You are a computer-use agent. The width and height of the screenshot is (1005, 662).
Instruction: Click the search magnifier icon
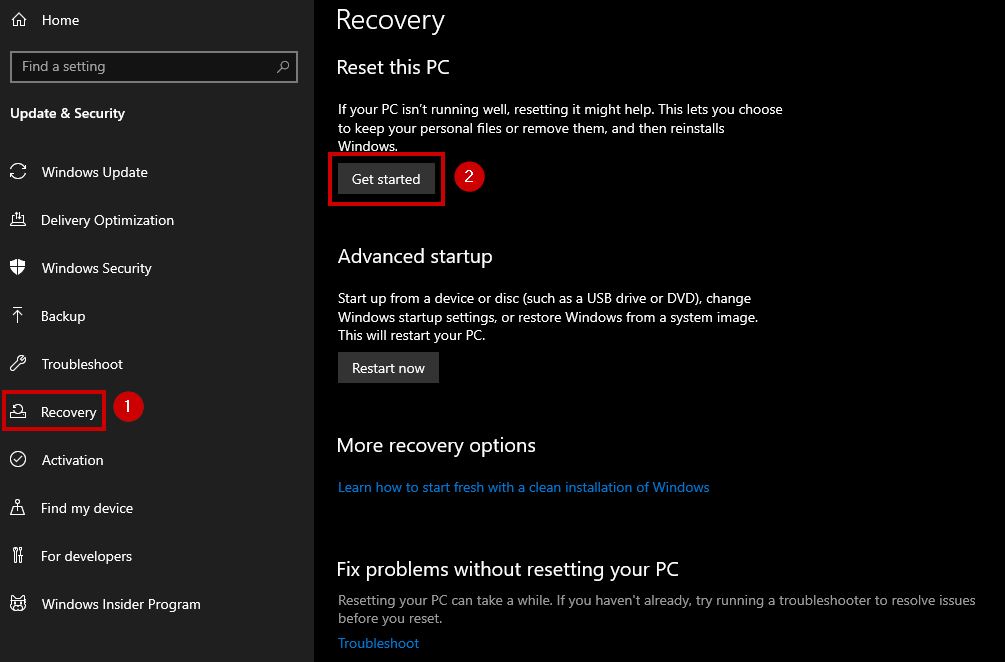pyautogui.click(x=283, y=67)
